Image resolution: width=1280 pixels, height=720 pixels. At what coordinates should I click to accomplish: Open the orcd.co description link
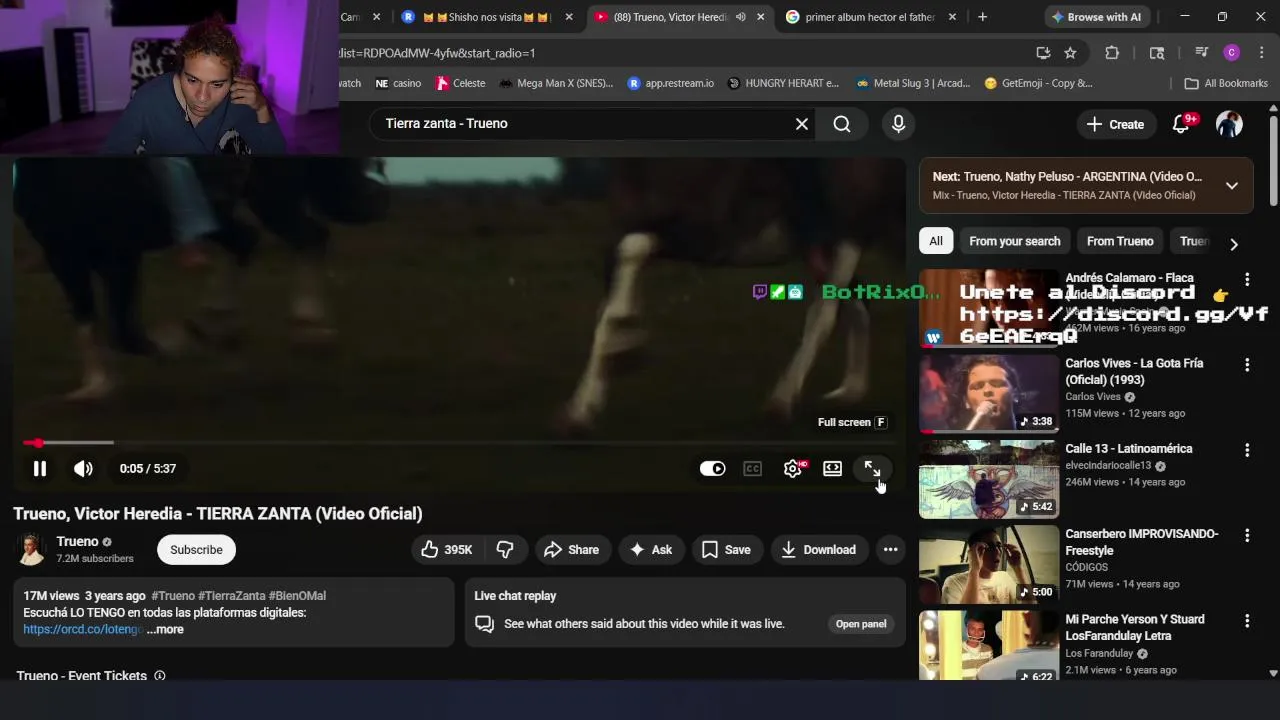coord(83,629)
